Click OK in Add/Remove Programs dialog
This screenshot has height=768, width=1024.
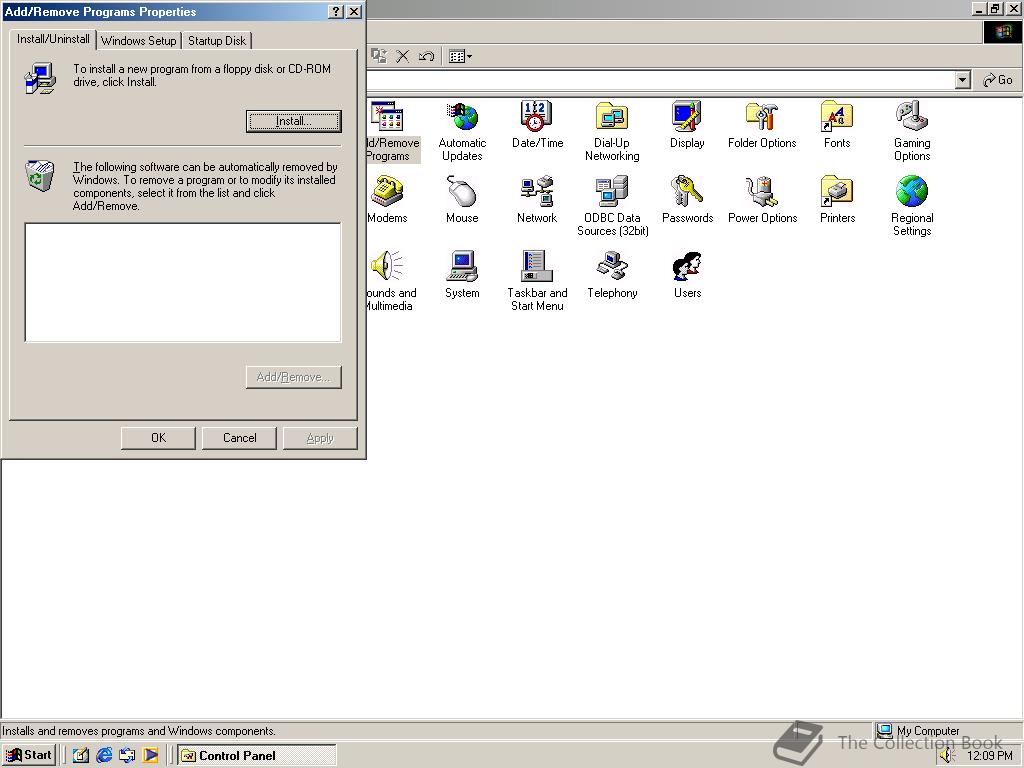click(x=158, y=438)
